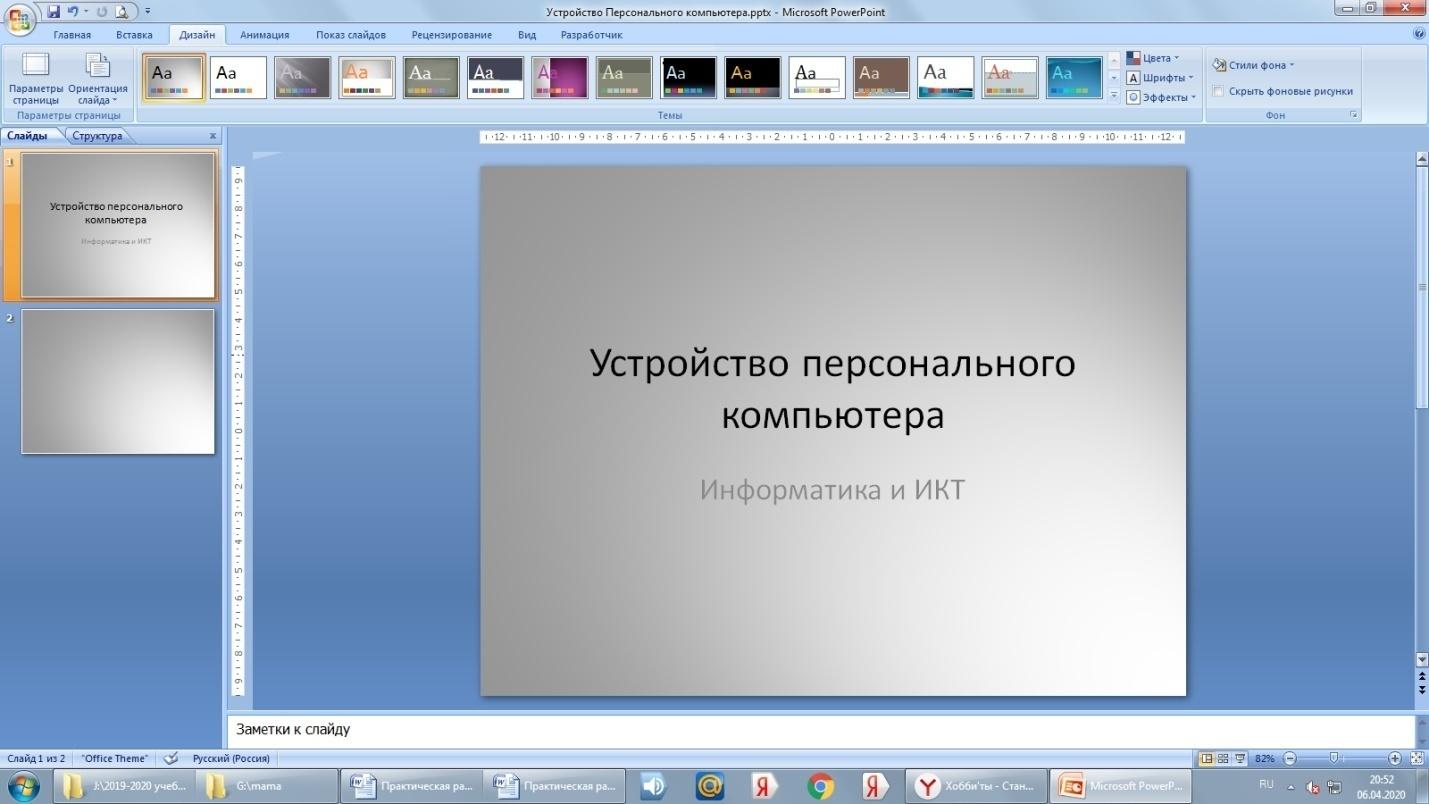The width and height of the screenshot is (1429, 804).
Task: Go to the Анимация ribbon tab
Action: 265,35
